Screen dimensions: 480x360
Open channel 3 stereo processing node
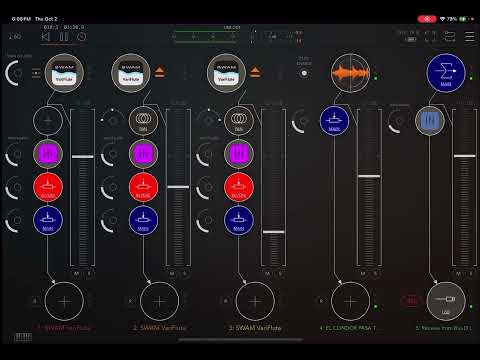[239, 121]
